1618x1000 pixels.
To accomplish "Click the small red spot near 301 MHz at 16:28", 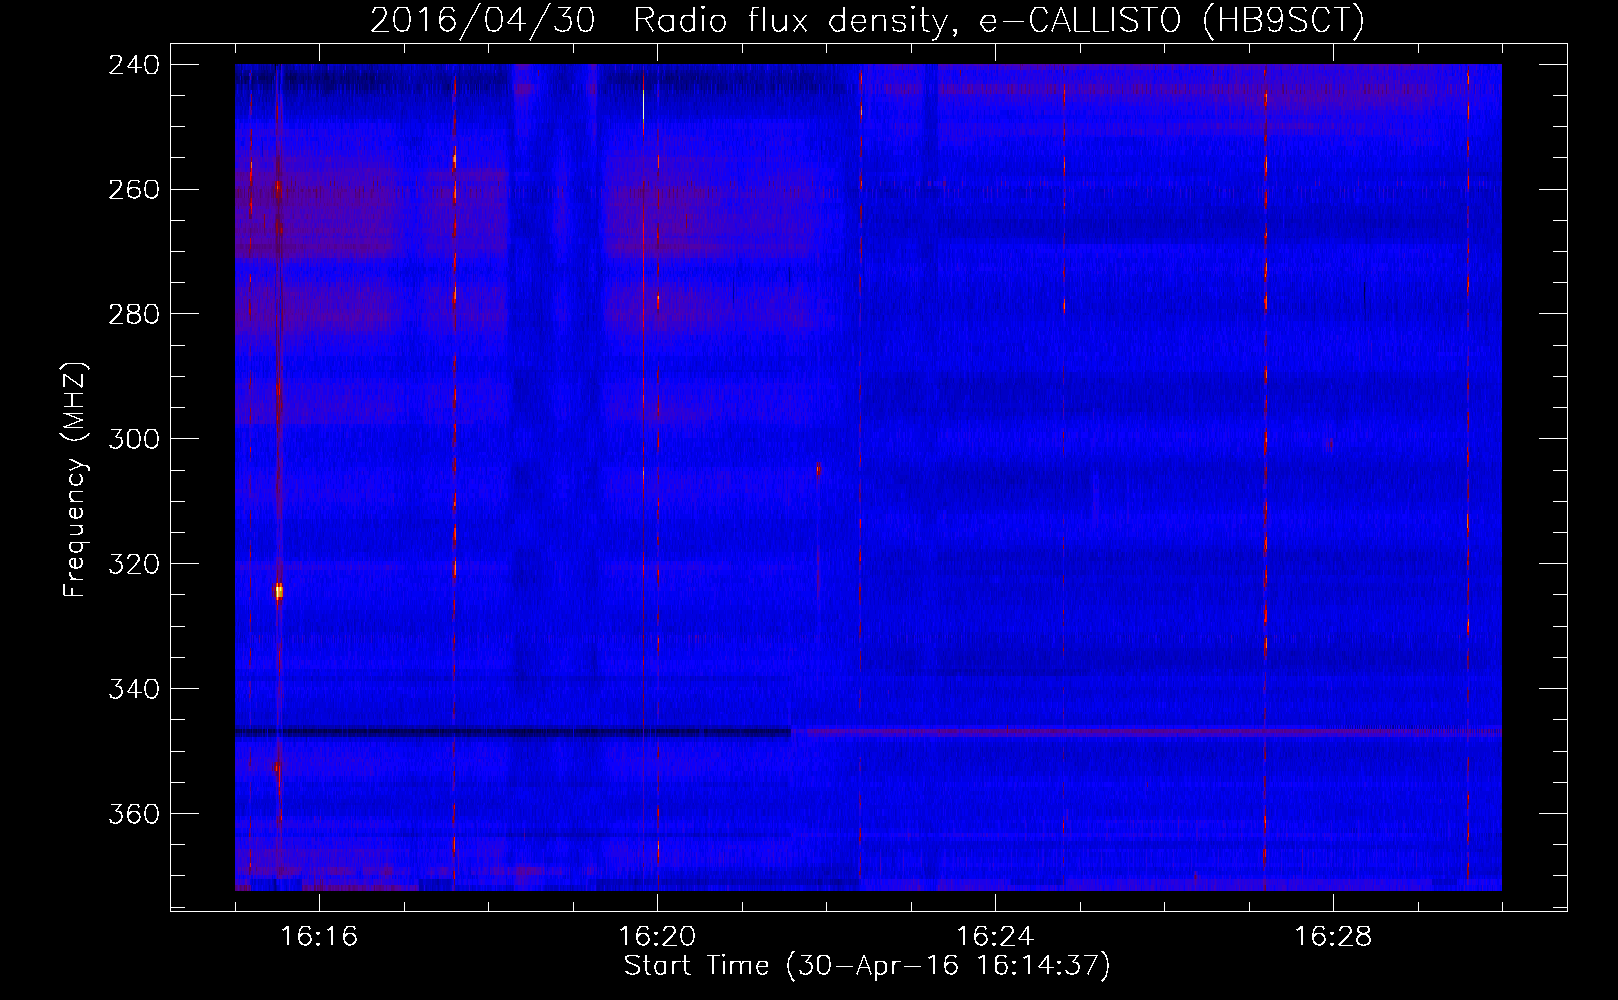I will coord(1329,444).
